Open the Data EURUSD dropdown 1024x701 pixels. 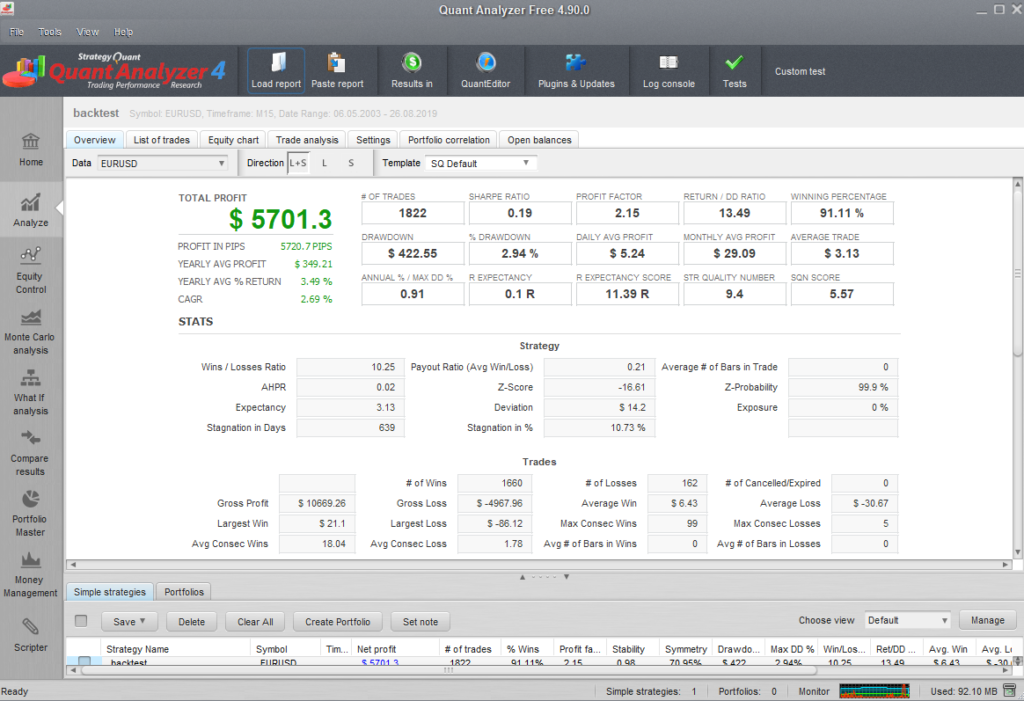pyautogui.click(x=163, y=163)
